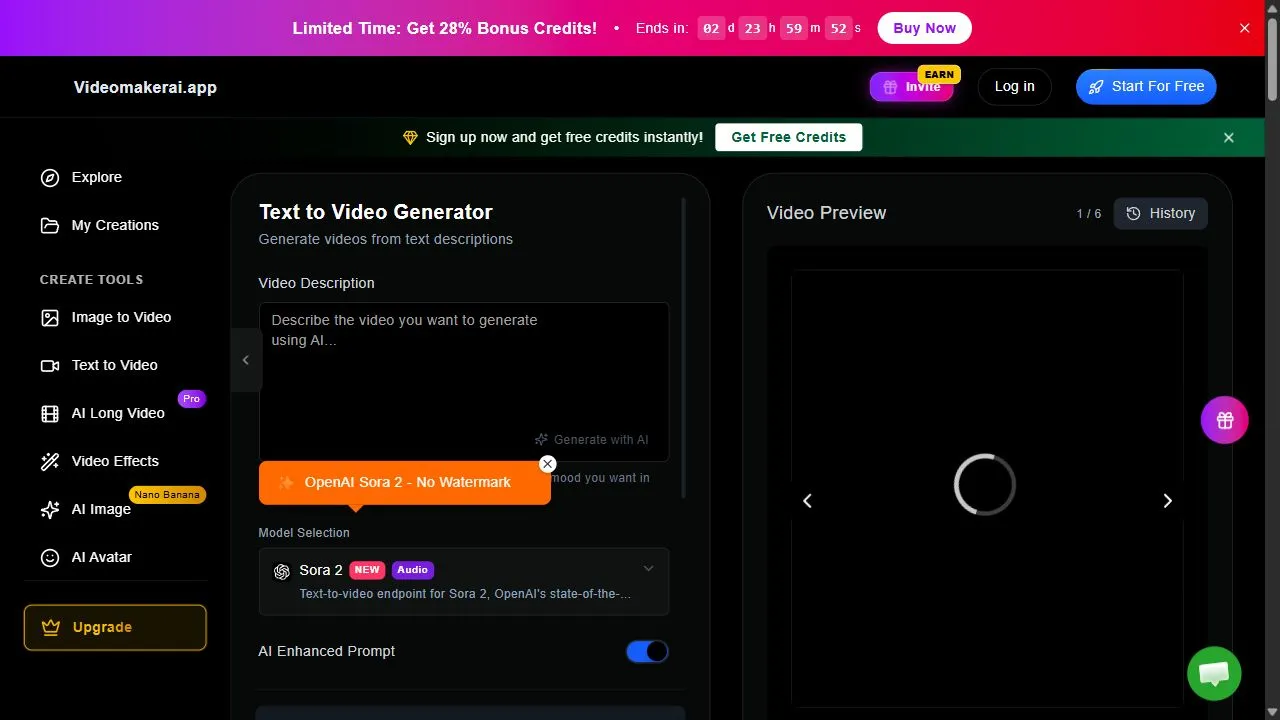The width and height of the screenshot is (1280, 720).
Task: Open the green chat support bubble
Action: click(1214, 673)
